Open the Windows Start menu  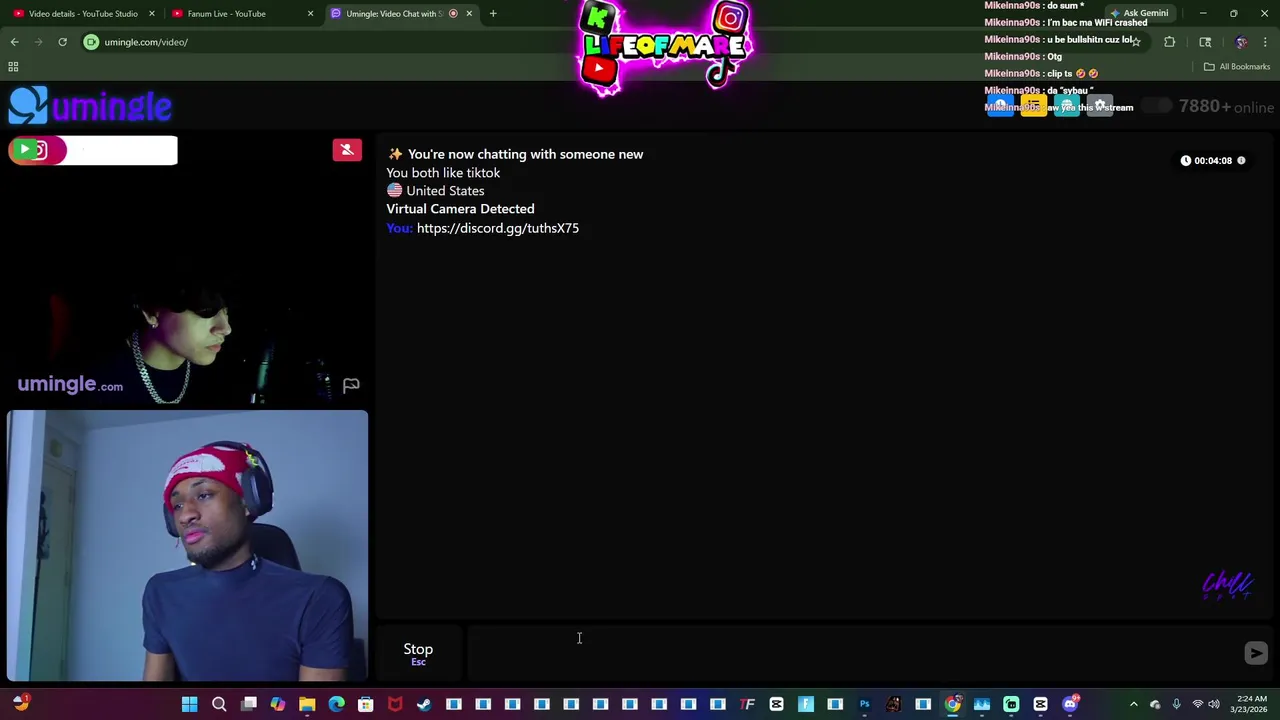(x=189, y=705)
